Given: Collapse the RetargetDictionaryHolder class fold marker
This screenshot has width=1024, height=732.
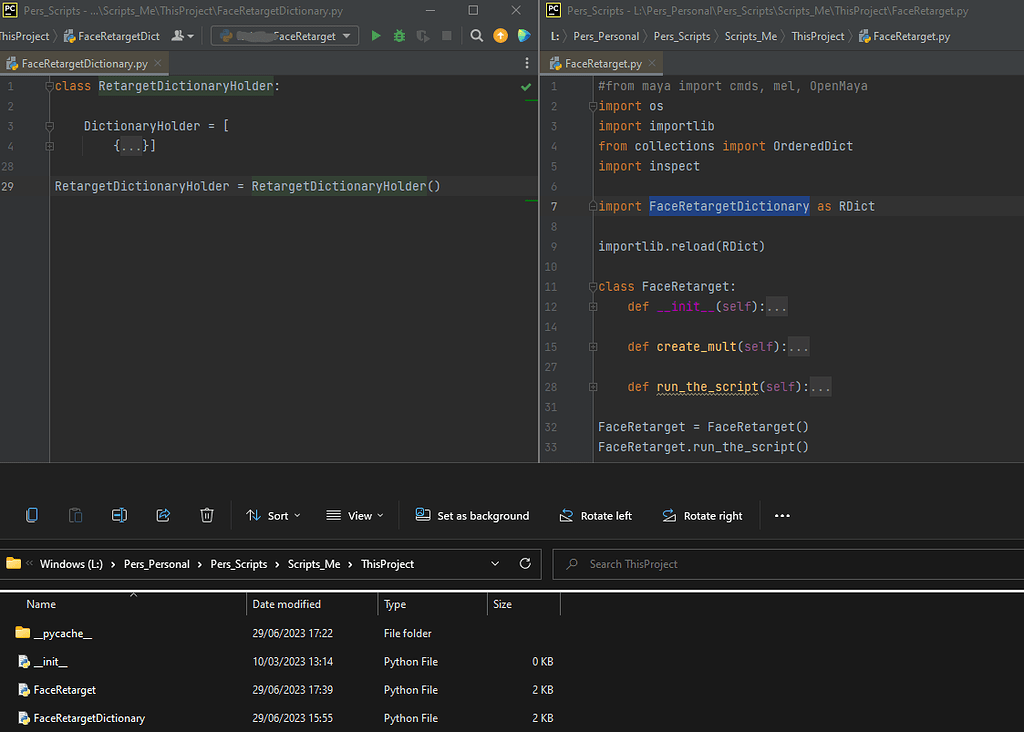Looking at the screenshot, I should [49, 87].
